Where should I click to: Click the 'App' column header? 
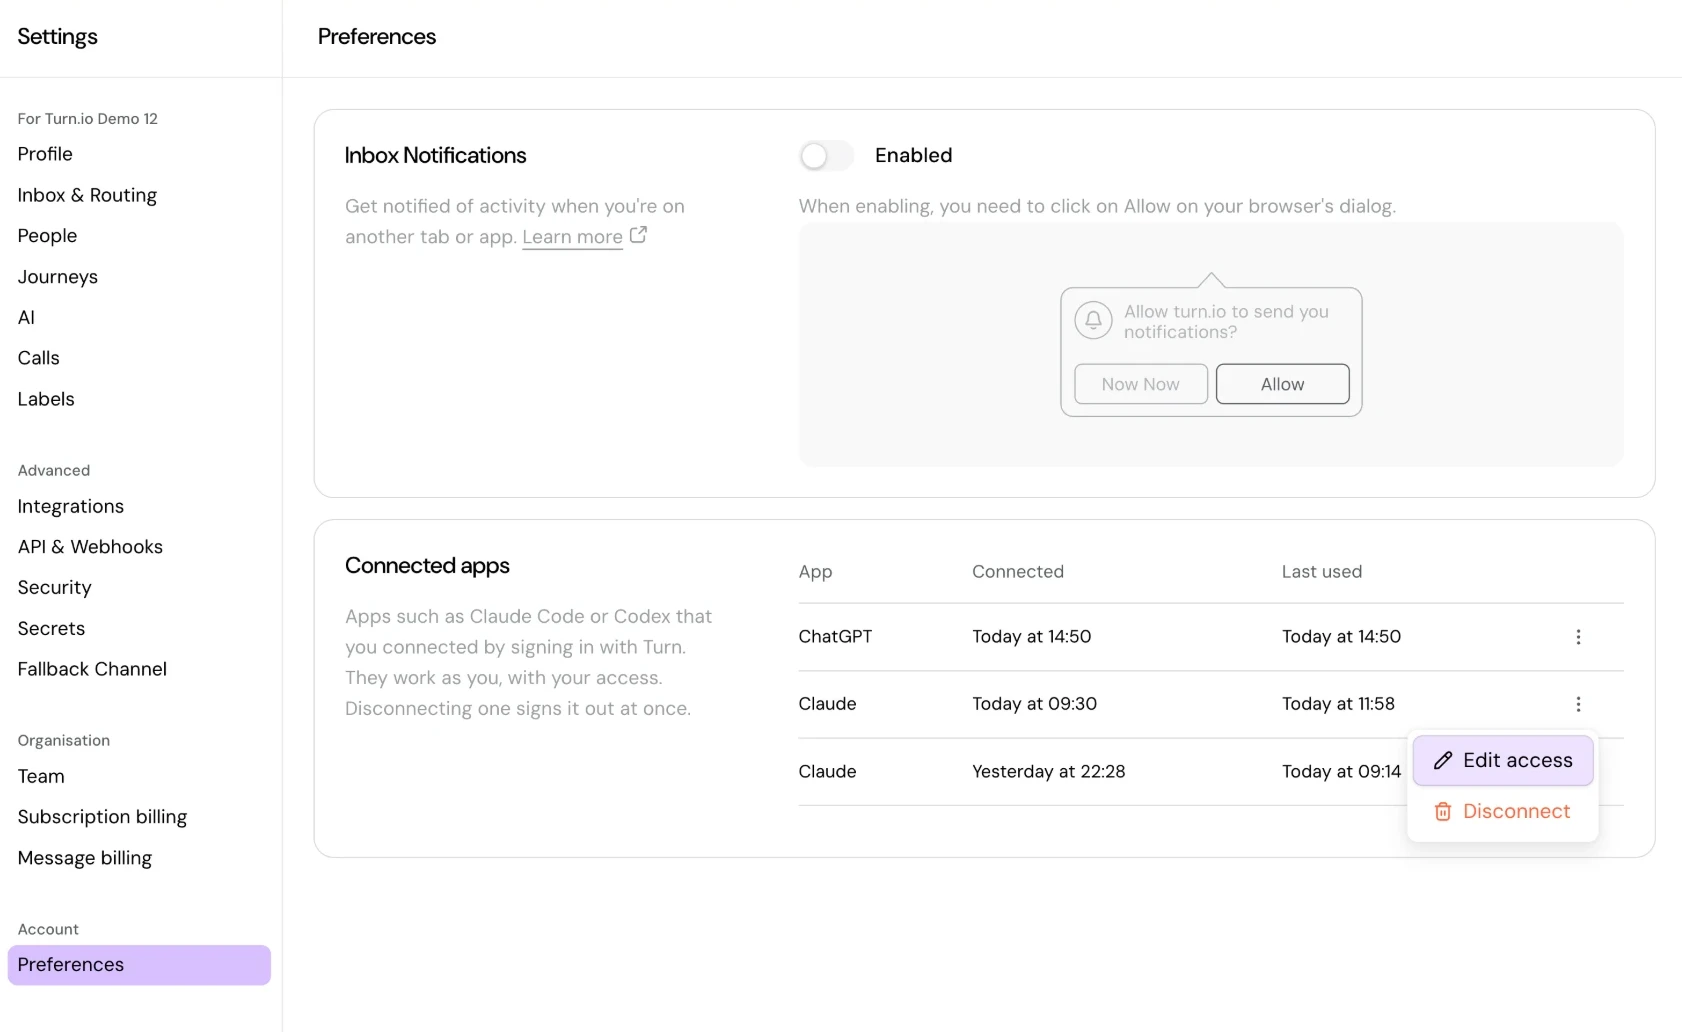(815, 572)
